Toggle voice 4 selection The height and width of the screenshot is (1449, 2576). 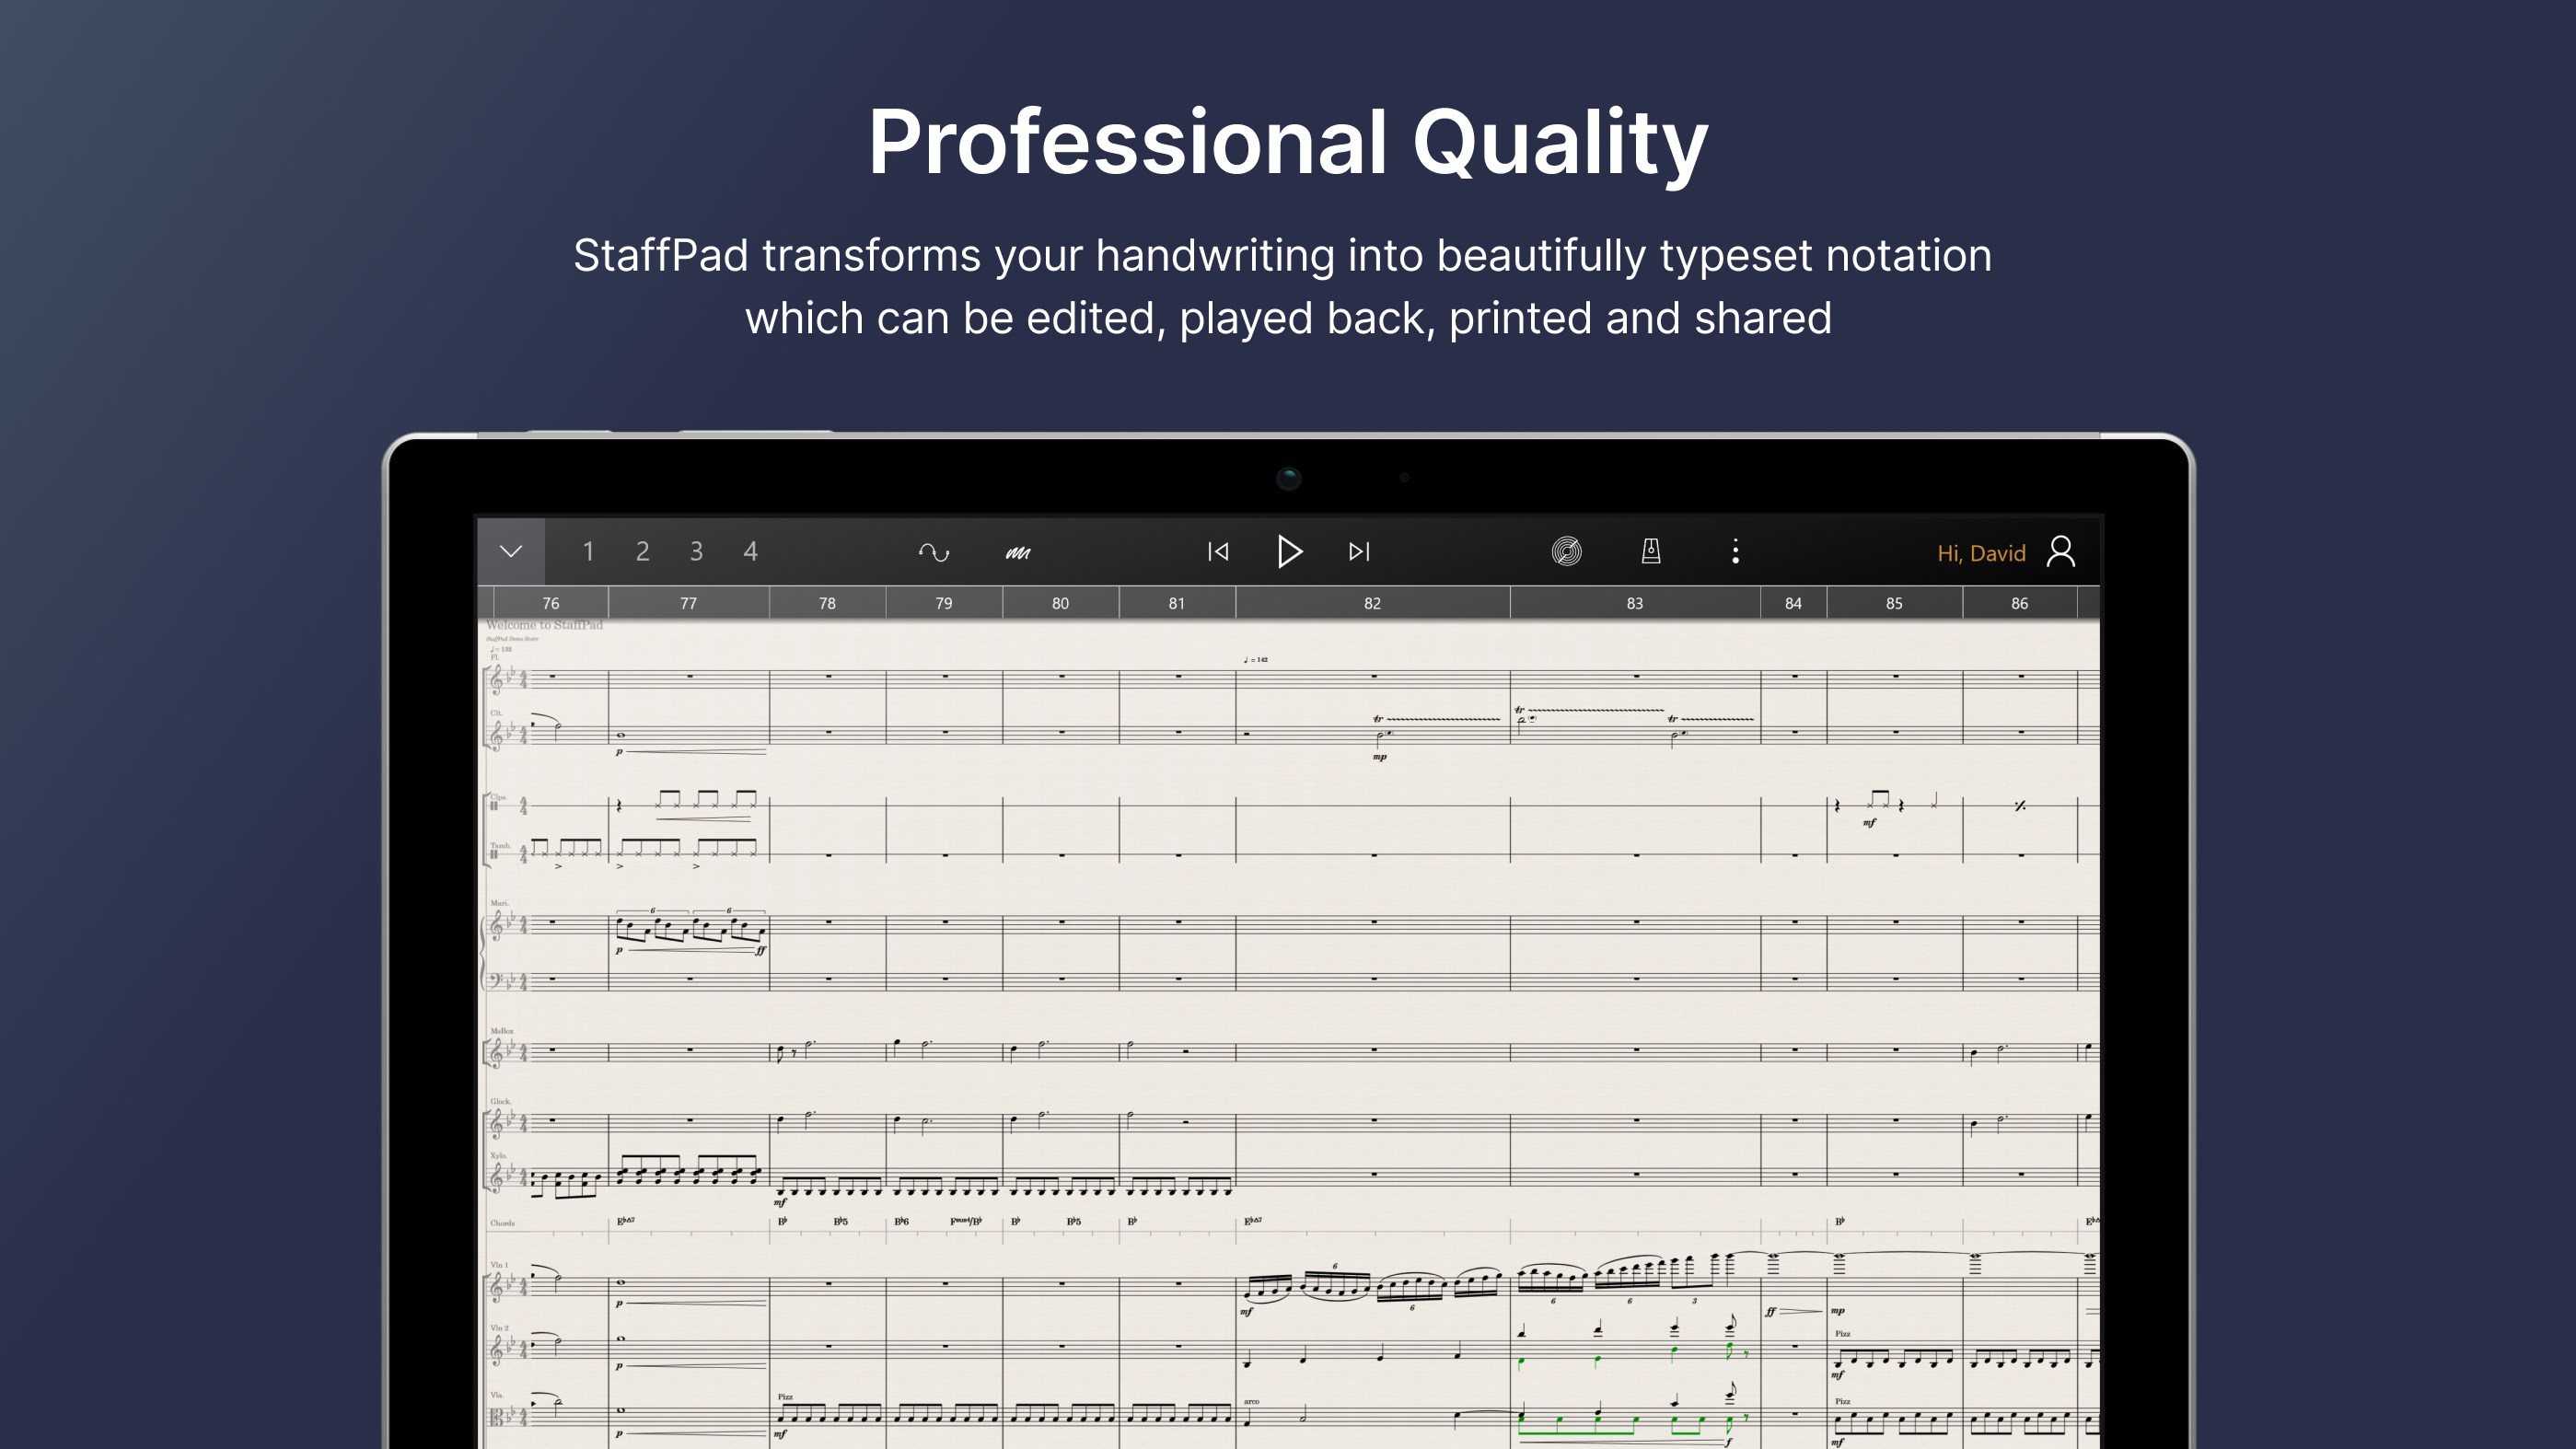pos(750,551)
